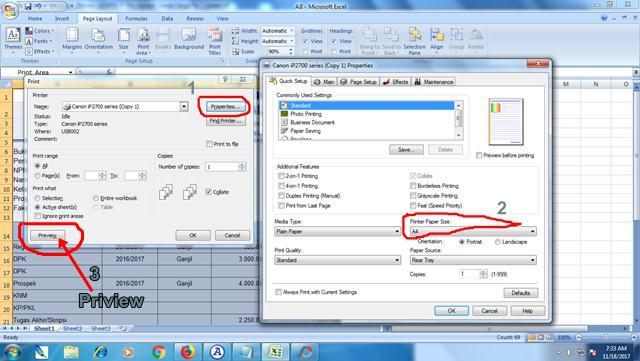Open the Printer Paper Size dropdown
Screen dimensions: 640x361
pyautogui.click(x=473, y=232)
